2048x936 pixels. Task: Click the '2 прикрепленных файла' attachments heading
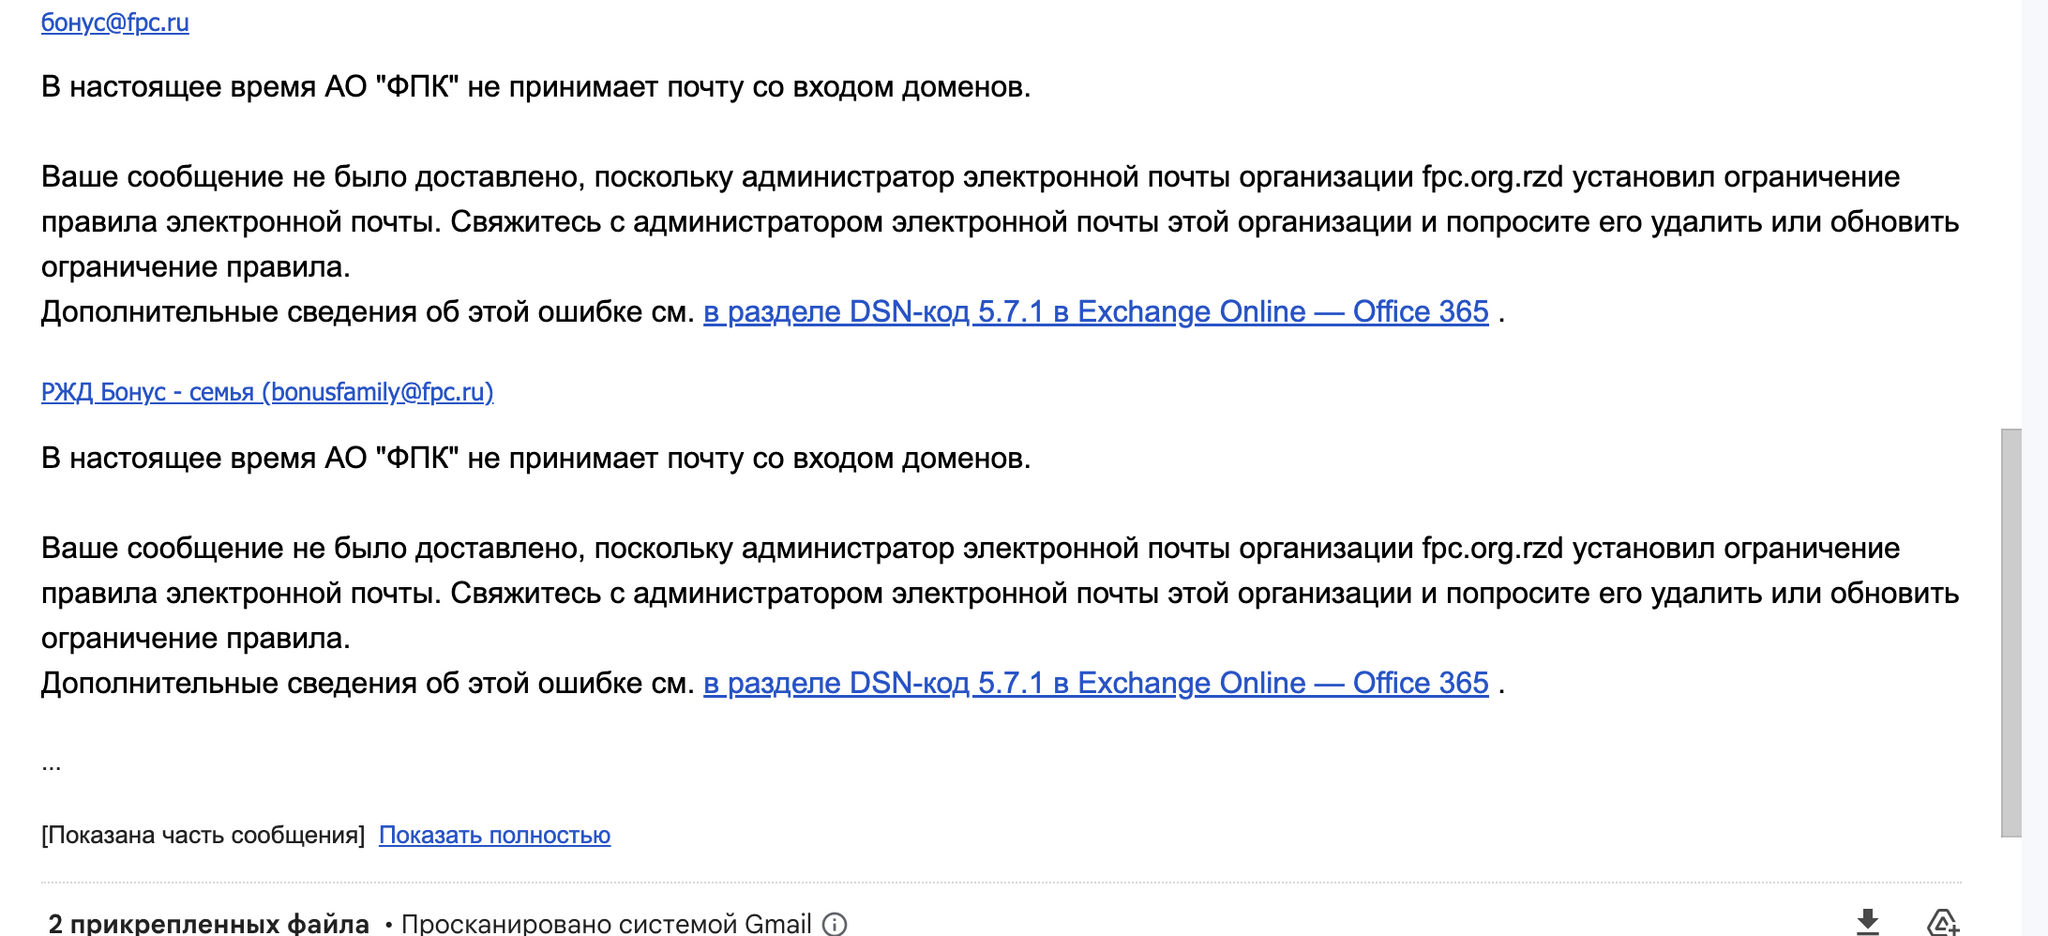209,924
